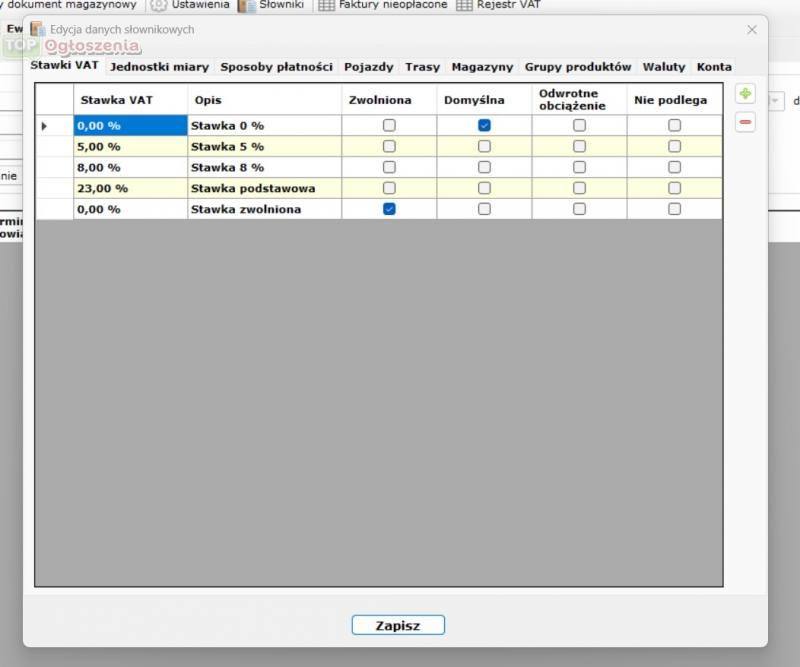Click the Zapisz button

click(x=398, y=626)
